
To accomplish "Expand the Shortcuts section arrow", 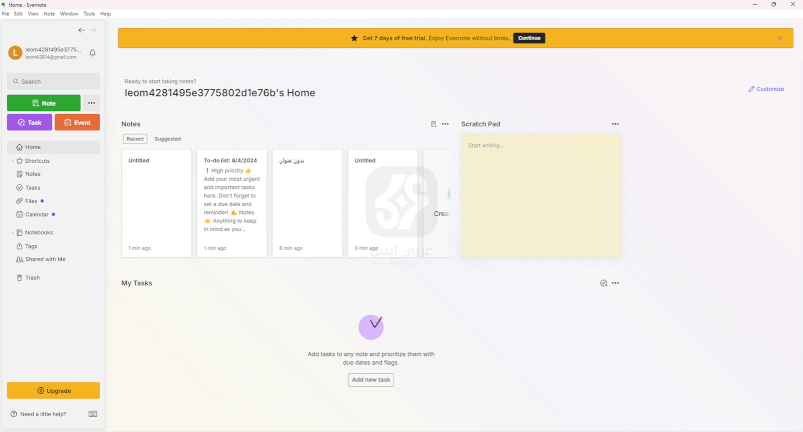I will click(x=12, y=161).
